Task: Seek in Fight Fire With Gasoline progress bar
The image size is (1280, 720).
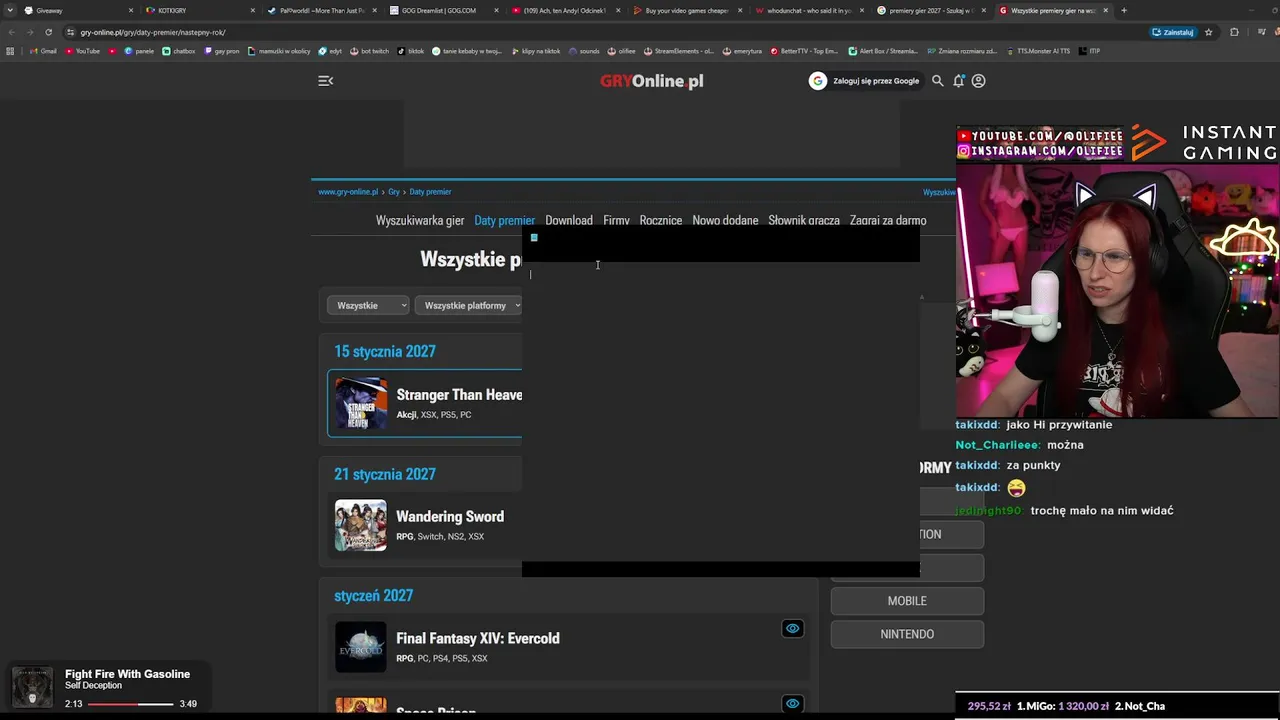Action: (131, 704)
